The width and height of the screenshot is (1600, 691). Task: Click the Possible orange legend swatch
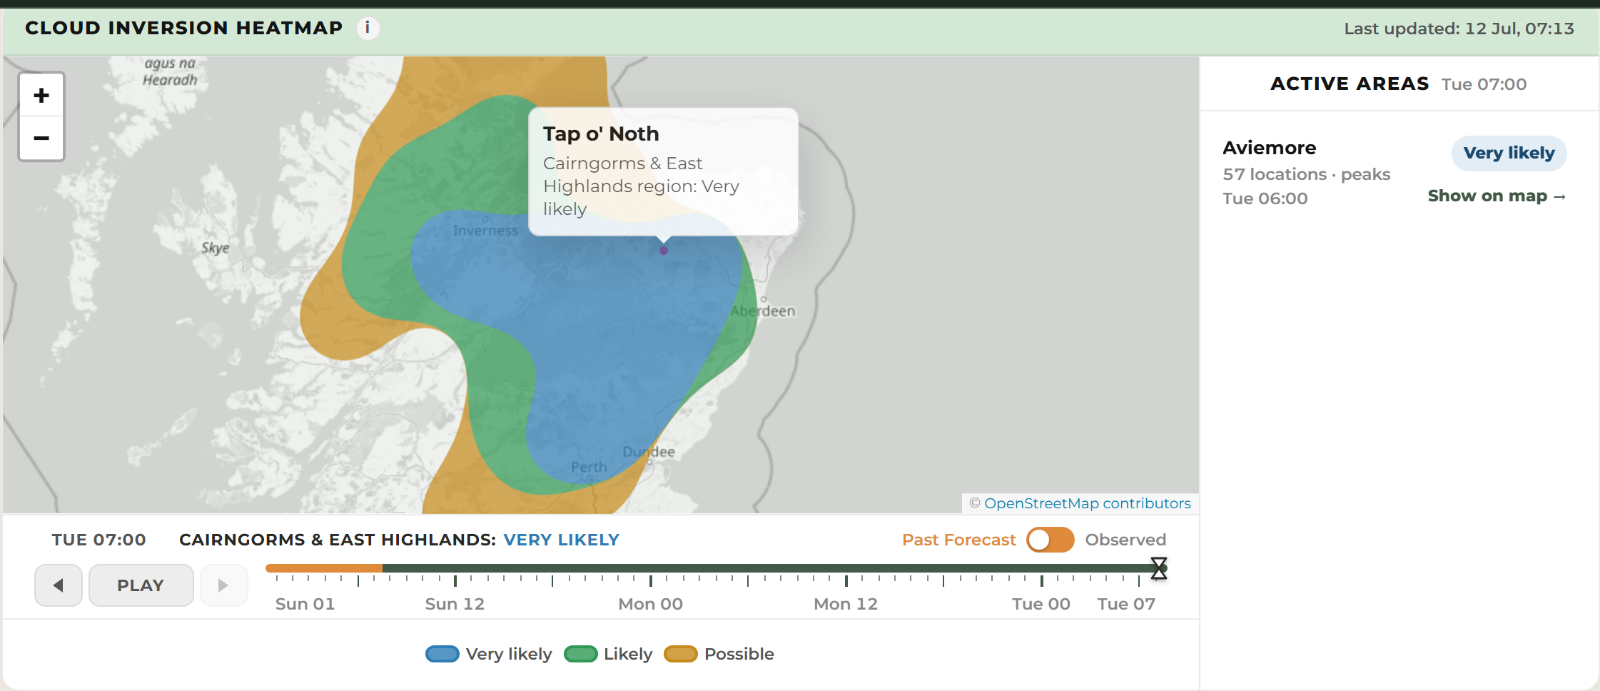tap(681, 654)
